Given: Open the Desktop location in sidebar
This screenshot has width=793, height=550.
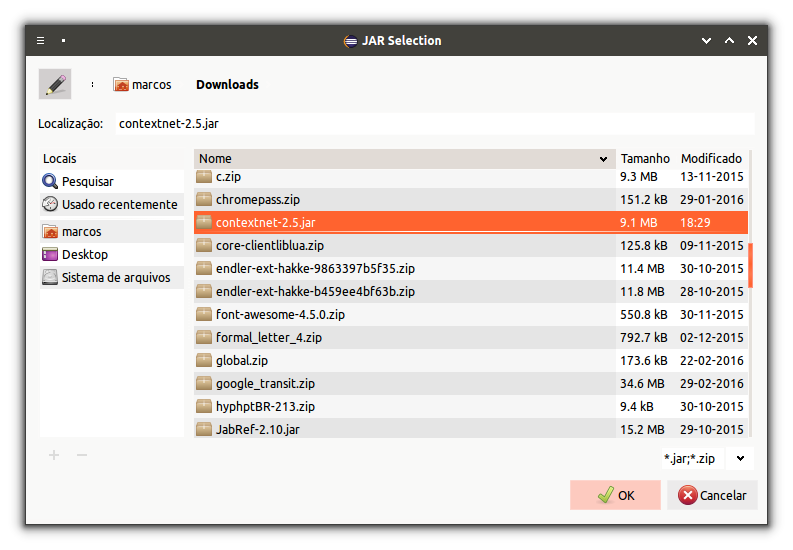Looking at the screenshot, I should tap(84, 254).
